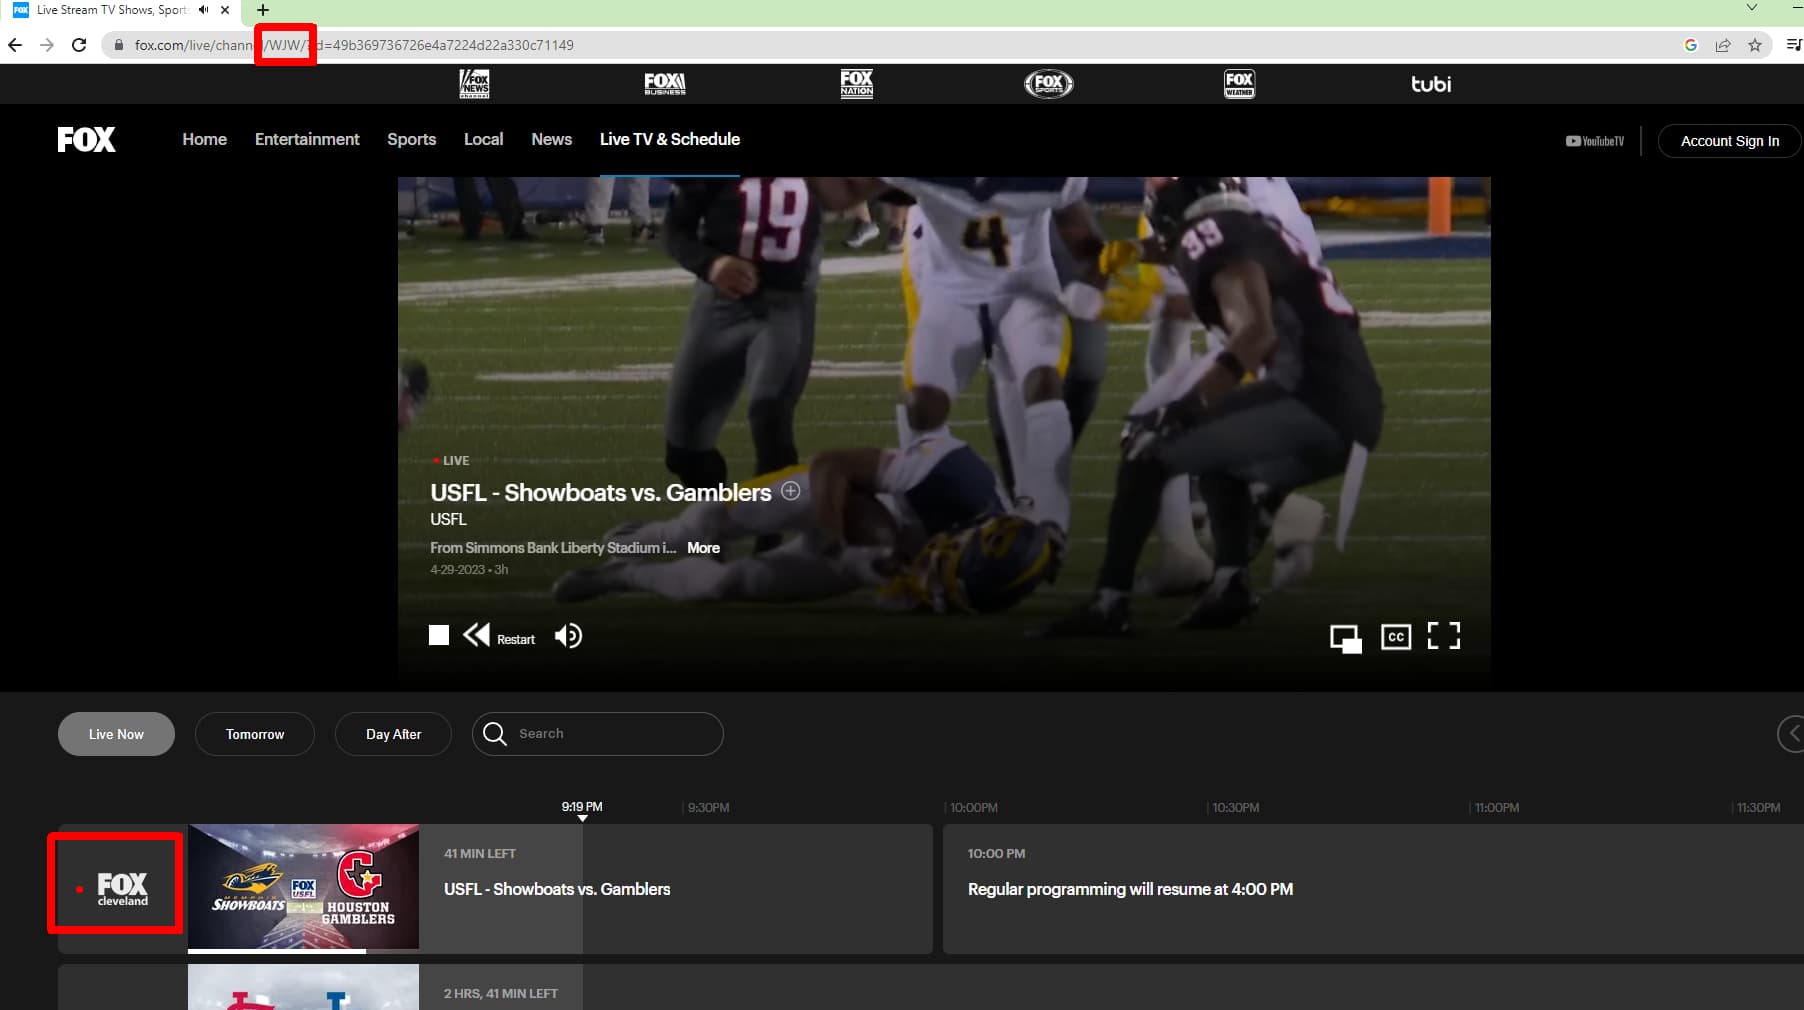Open the Fox News network logo
The height and width of the screenshot is (1010, 1804).
(x=474, y=84)
